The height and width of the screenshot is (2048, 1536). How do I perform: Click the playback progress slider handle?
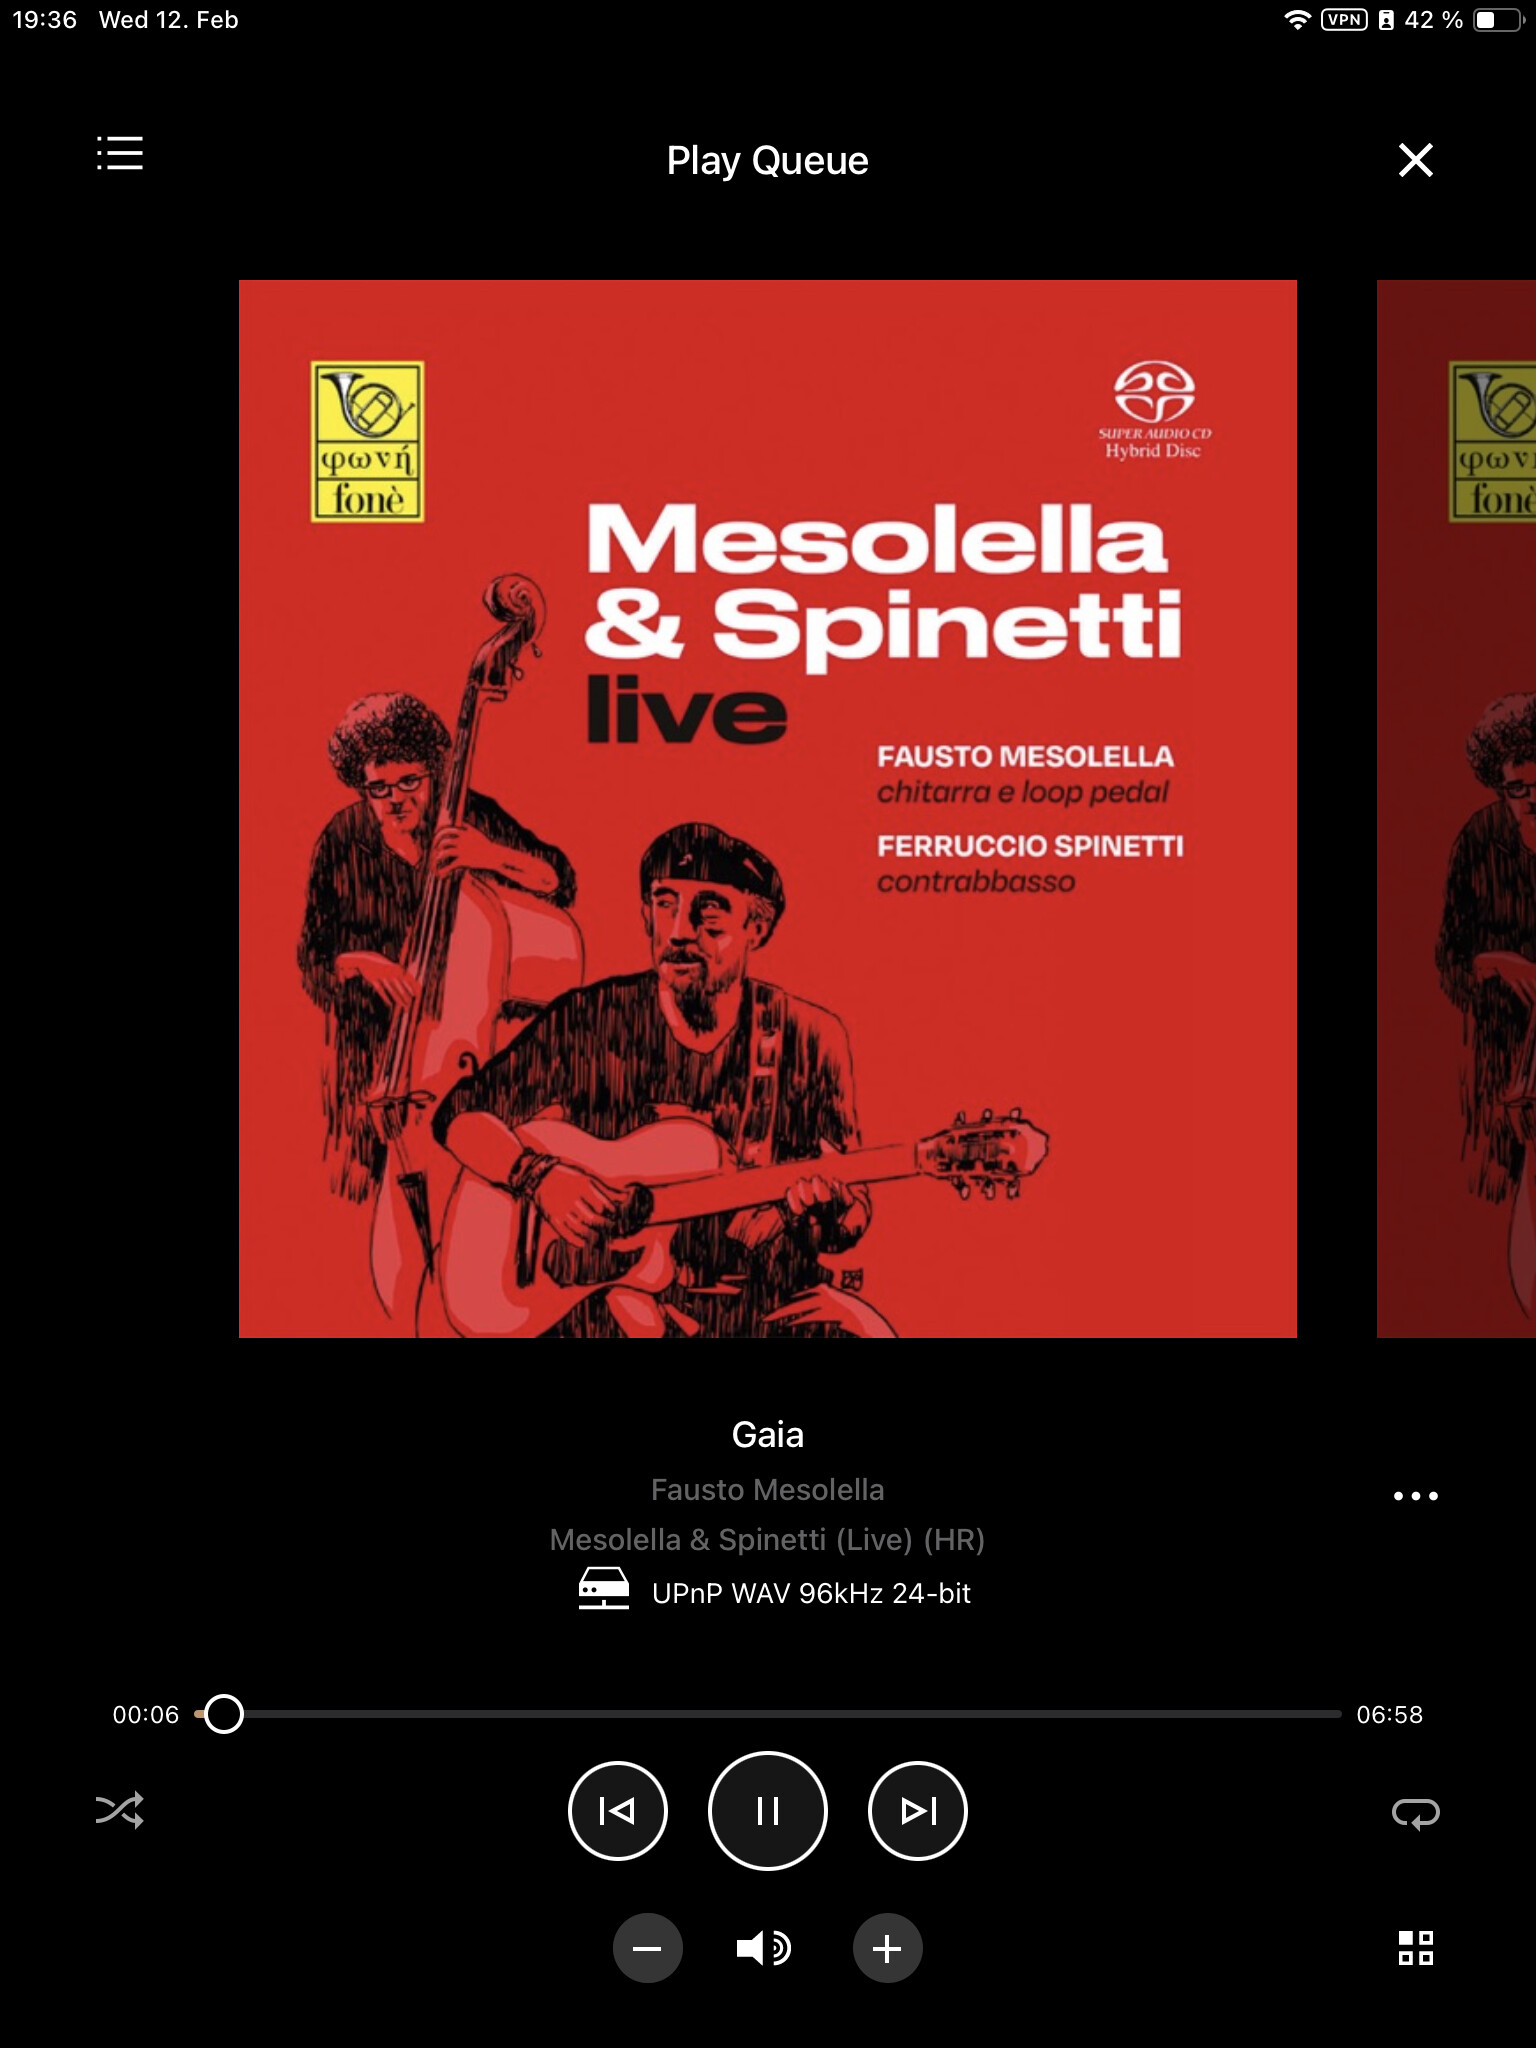[224, 1714]
